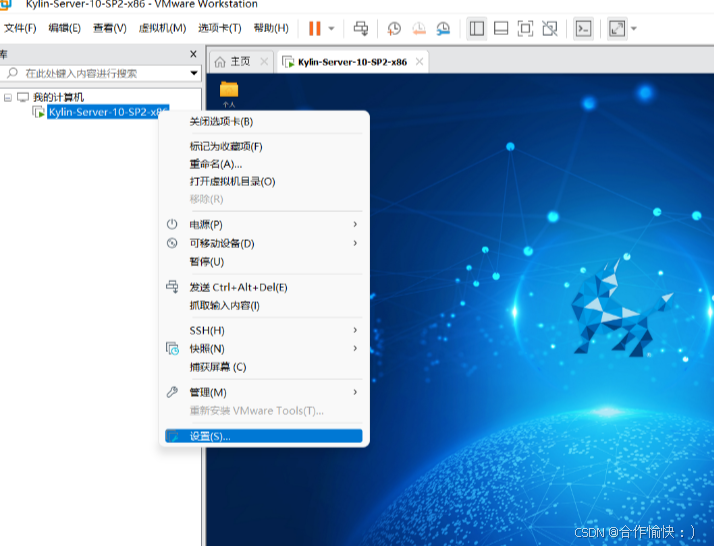Switch to the Kylin-Server-10-SP2-x86 tab

[x=352, y=62]
